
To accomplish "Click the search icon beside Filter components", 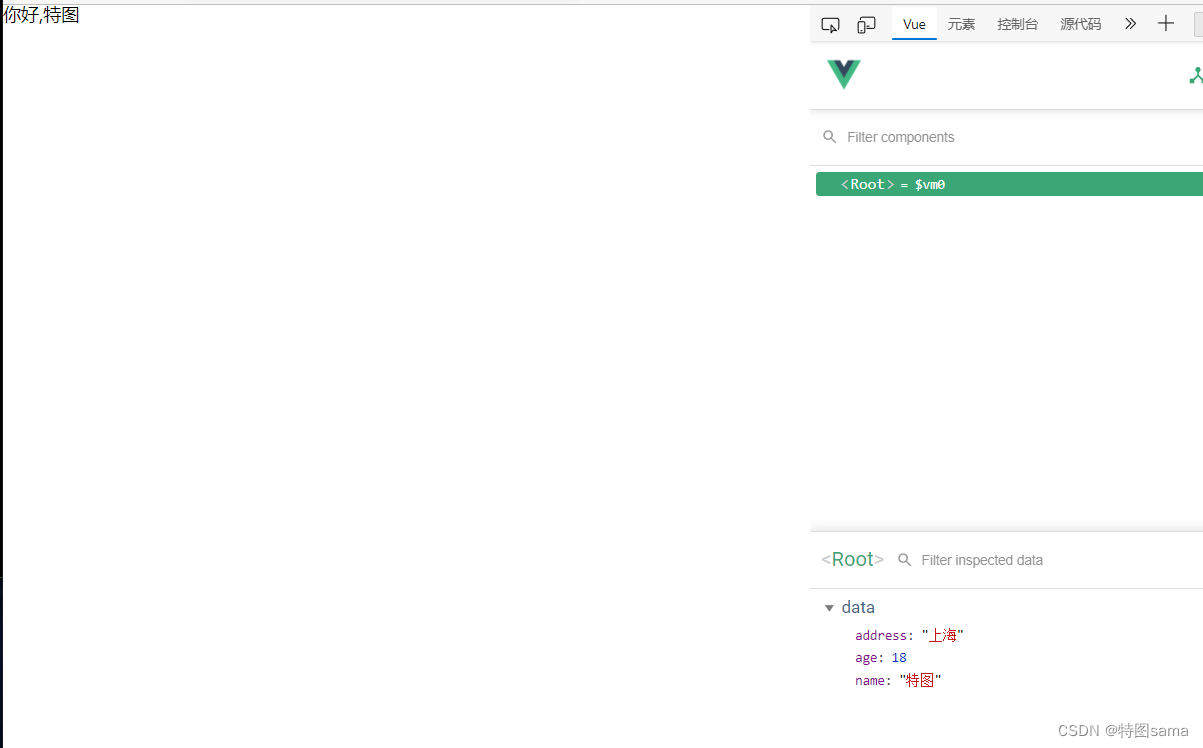I will (x=829, y=137).
